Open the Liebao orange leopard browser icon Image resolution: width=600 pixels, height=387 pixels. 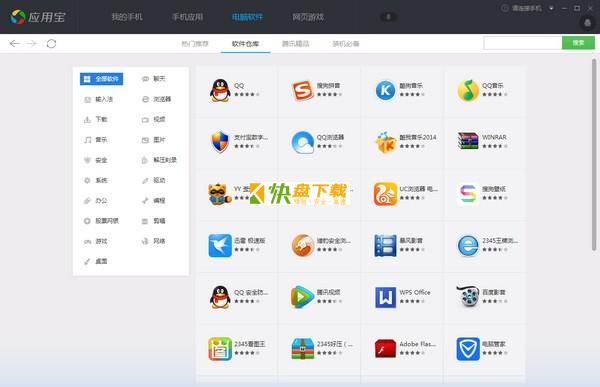[x=303, y=245]
